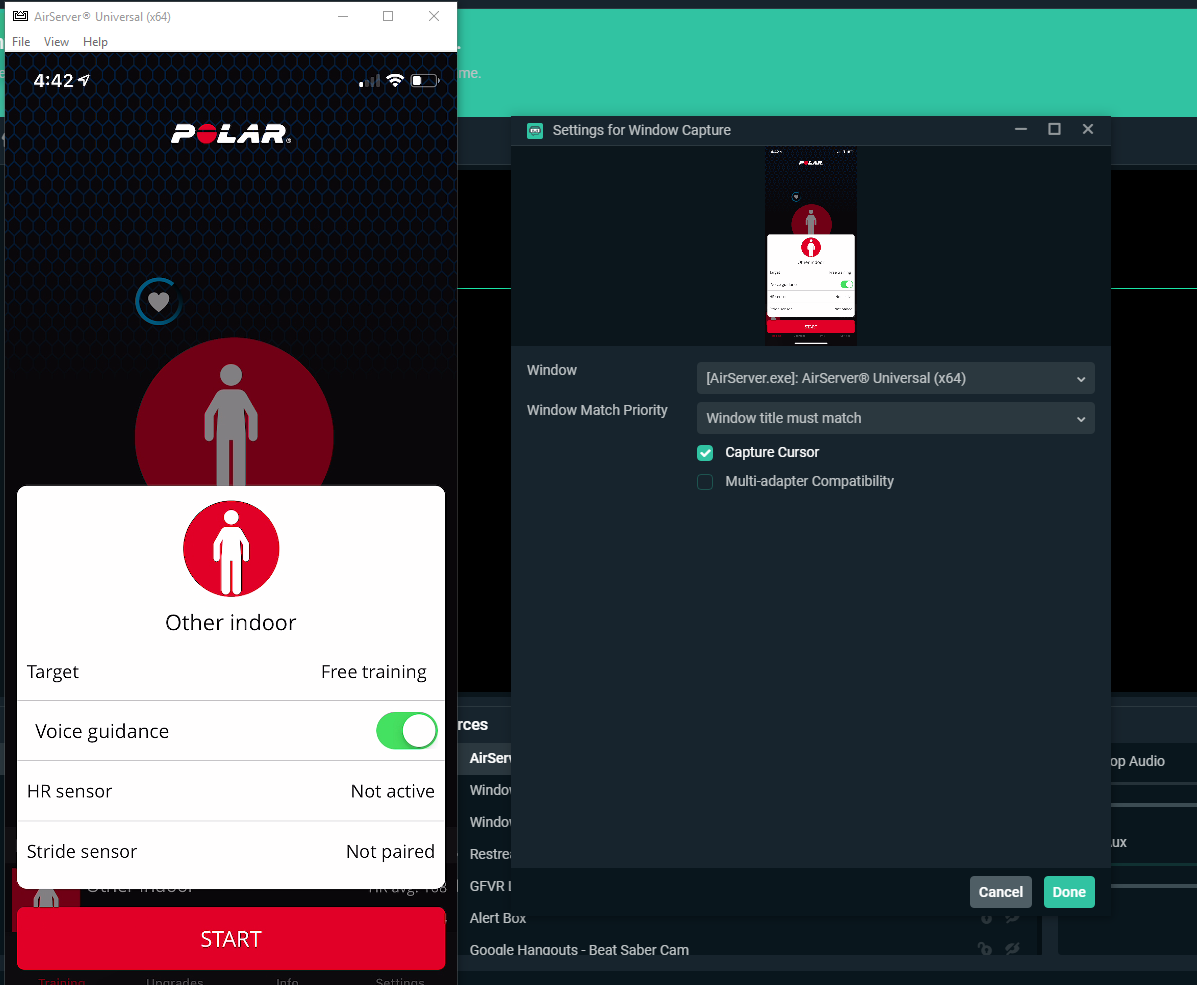Tap the heart icon on the Polar screen
Image resolution: width=1197 pixels, height=985 pixels.
coord(158,302)
